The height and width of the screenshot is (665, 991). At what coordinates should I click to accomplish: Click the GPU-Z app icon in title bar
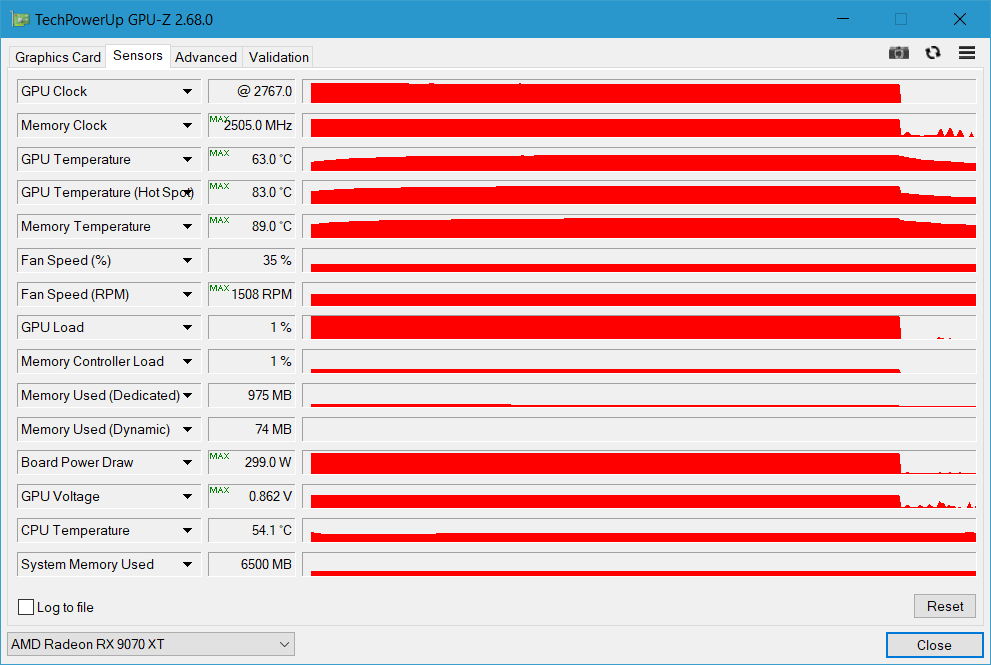coord(20,19)
